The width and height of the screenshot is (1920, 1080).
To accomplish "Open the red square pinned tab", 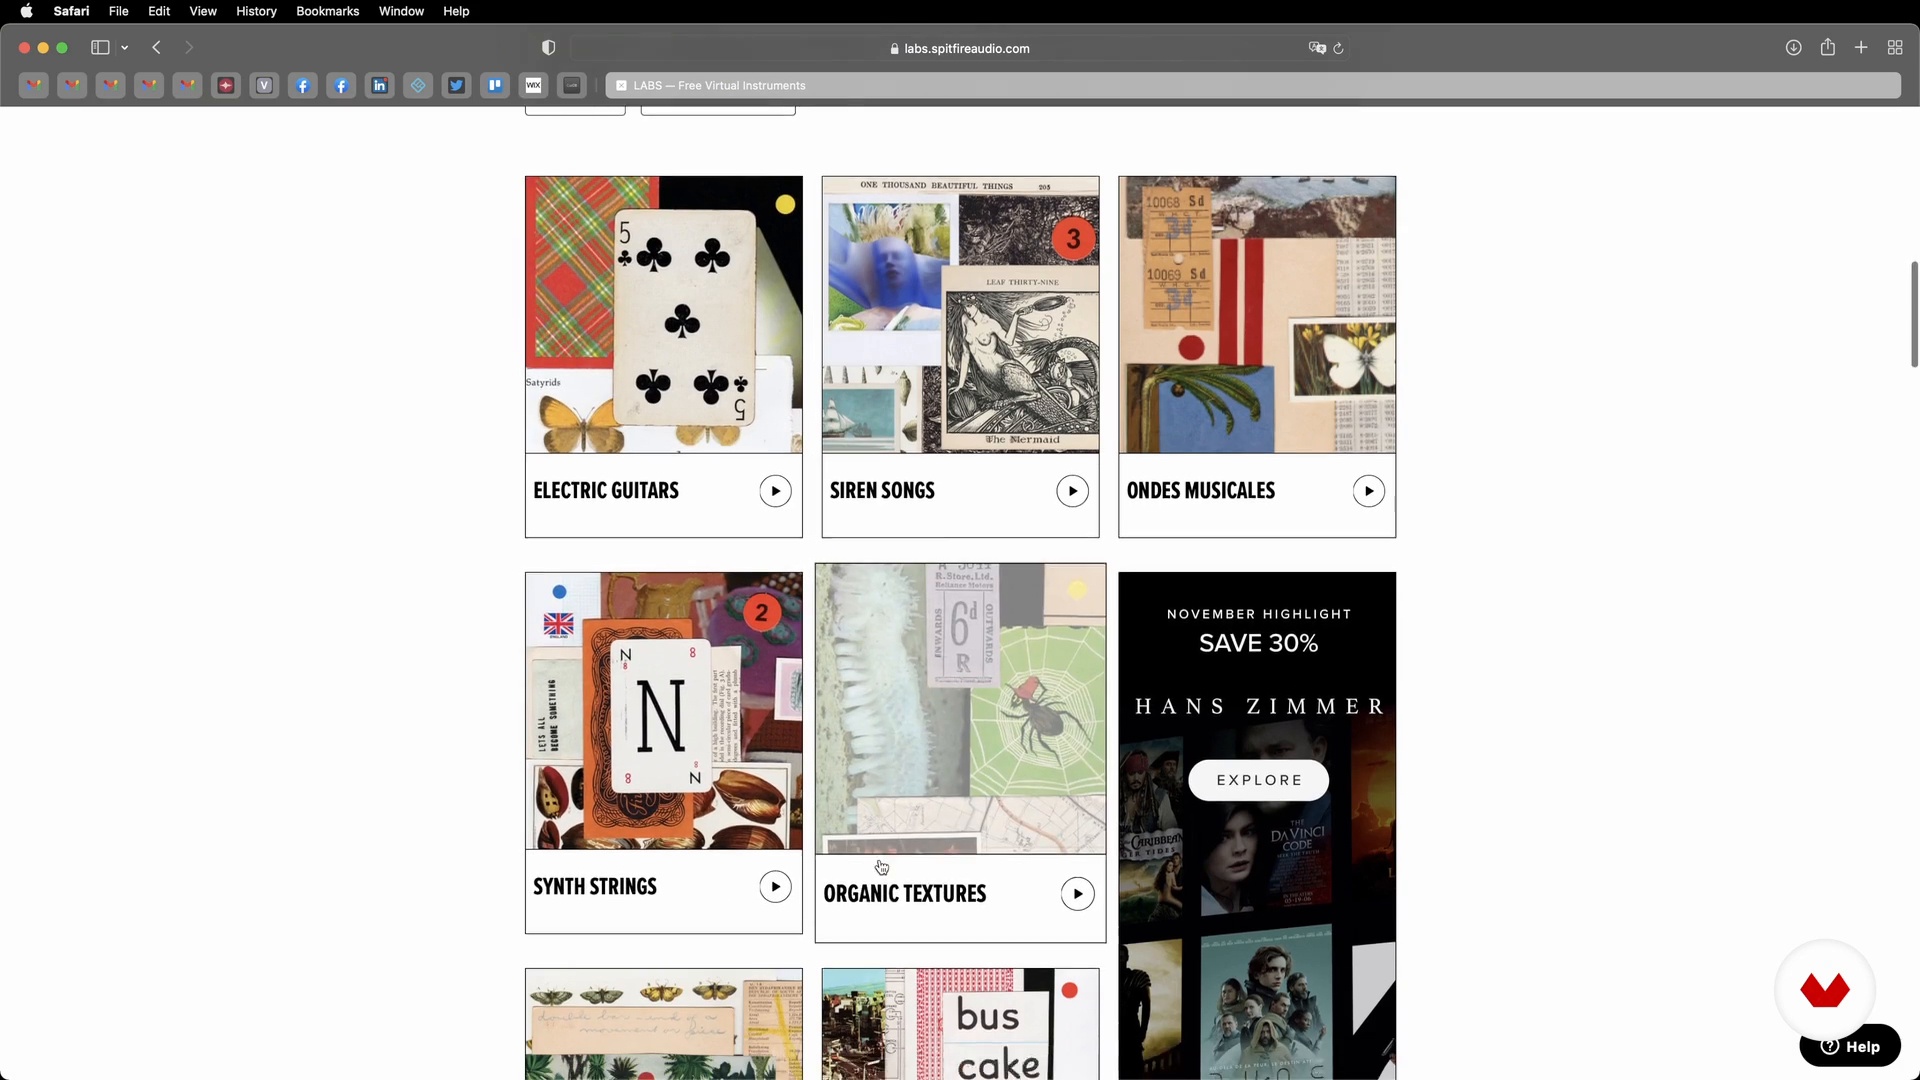I will (x=226, y=86).
